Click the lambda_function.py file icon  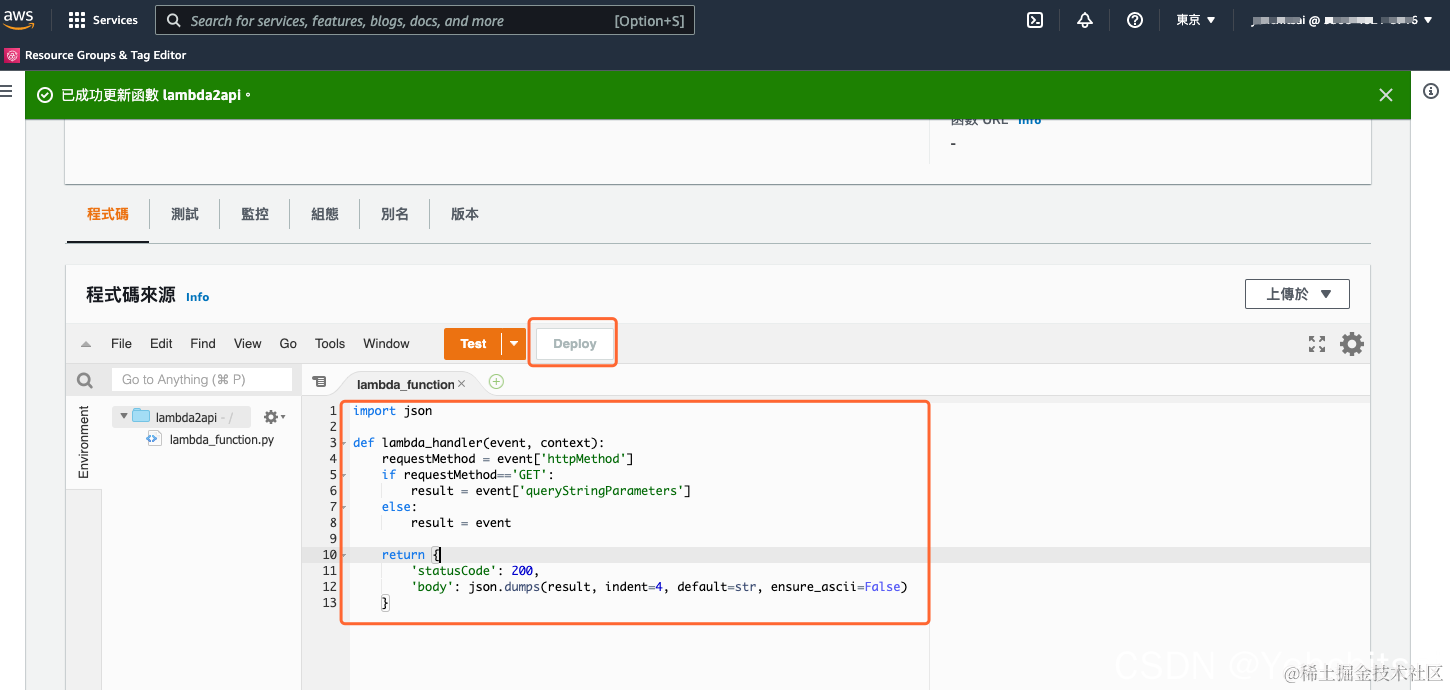(x=153, y=439)
